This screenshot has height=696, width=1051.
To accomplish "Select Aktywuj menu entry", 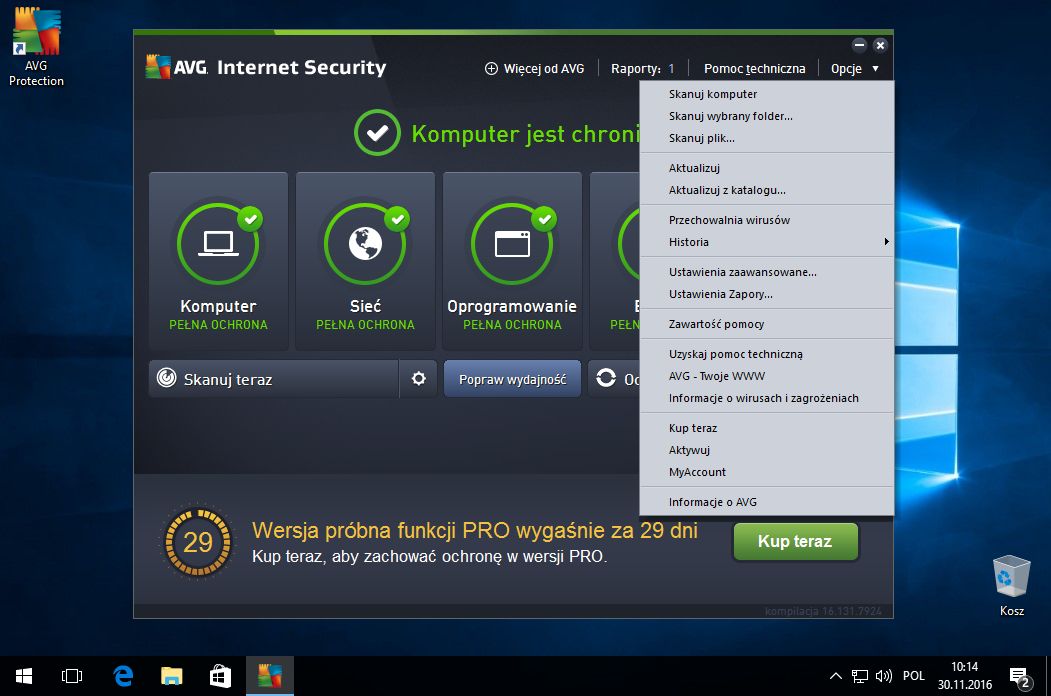I will click(767, 450).
